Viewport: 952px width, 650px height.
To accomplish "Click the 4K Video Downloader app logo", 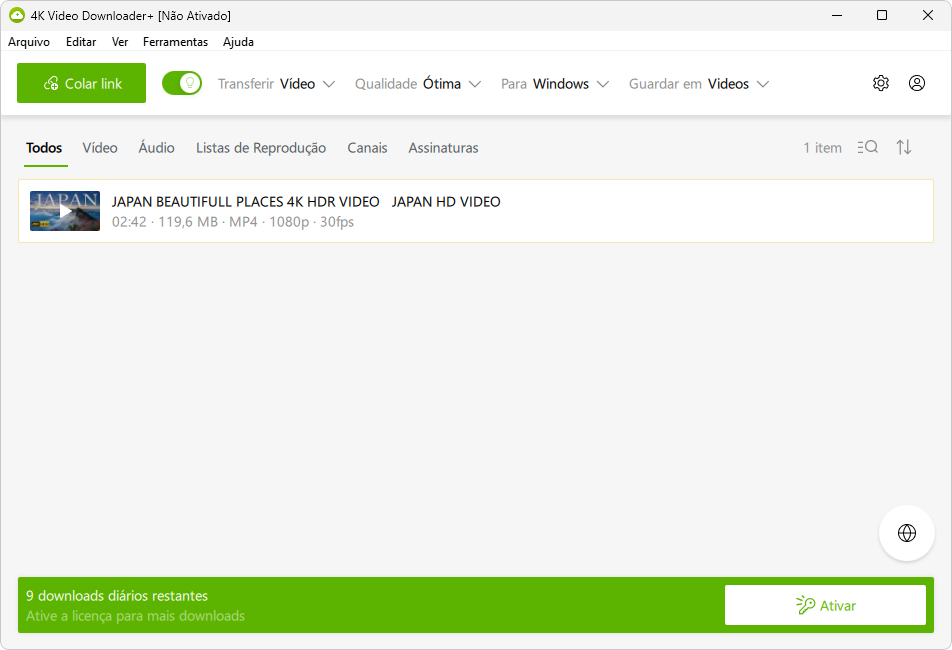I will click(16, 15).
